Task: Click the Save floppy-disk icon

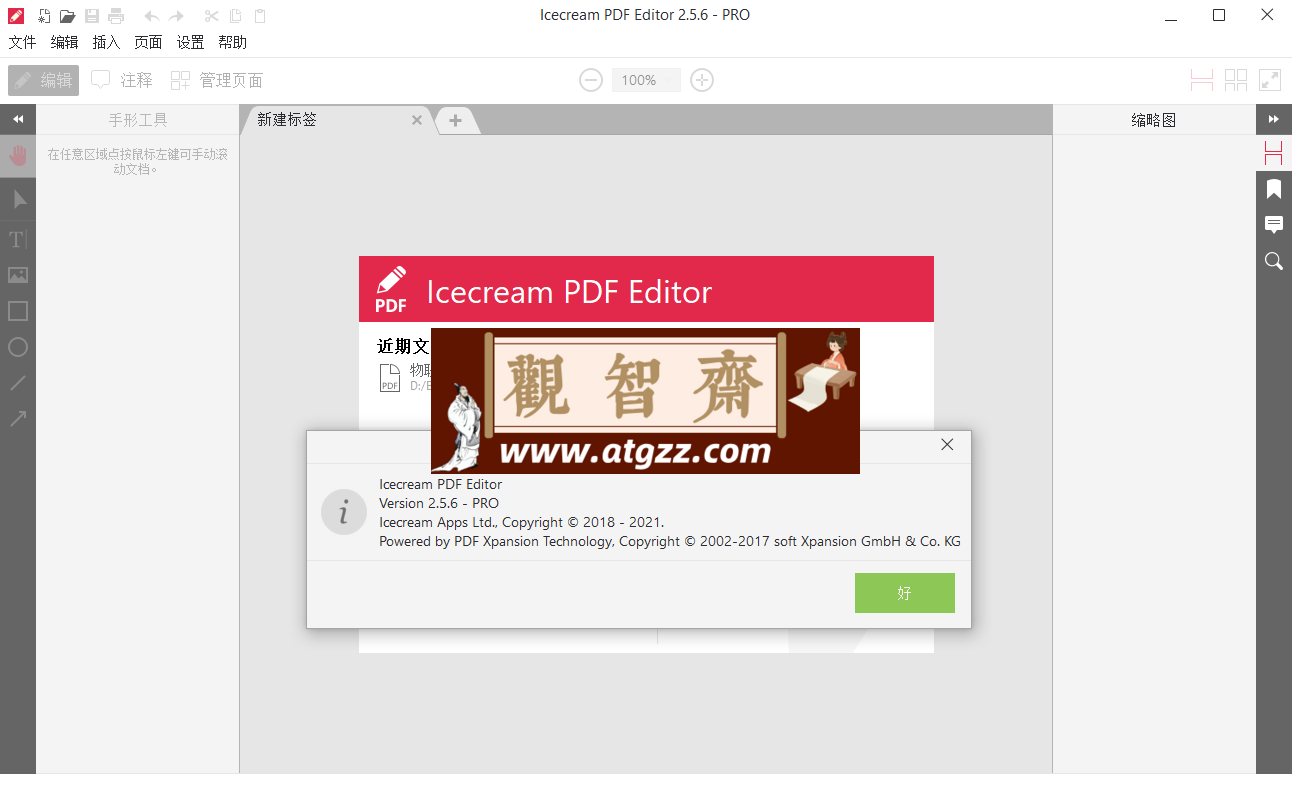Action: 92,16
